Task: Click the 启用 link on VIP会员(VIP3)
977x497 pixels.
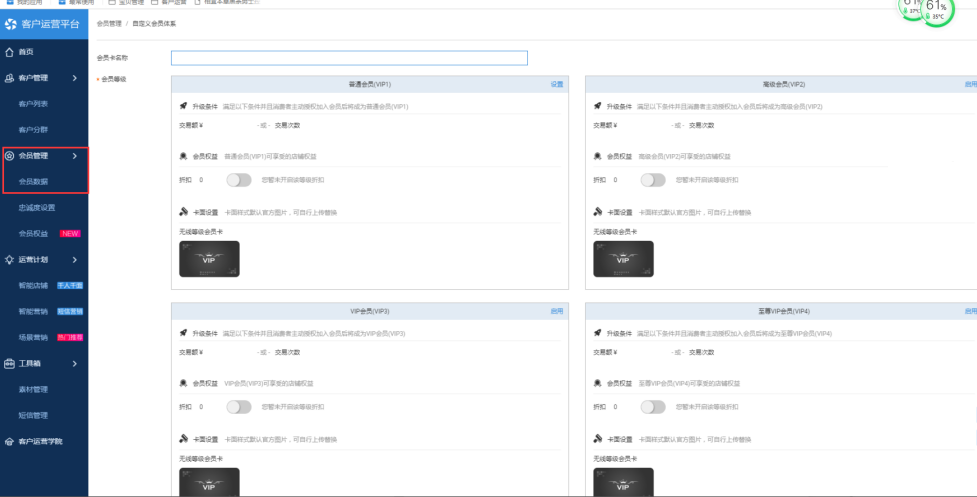Action: [x=556, y=311]
